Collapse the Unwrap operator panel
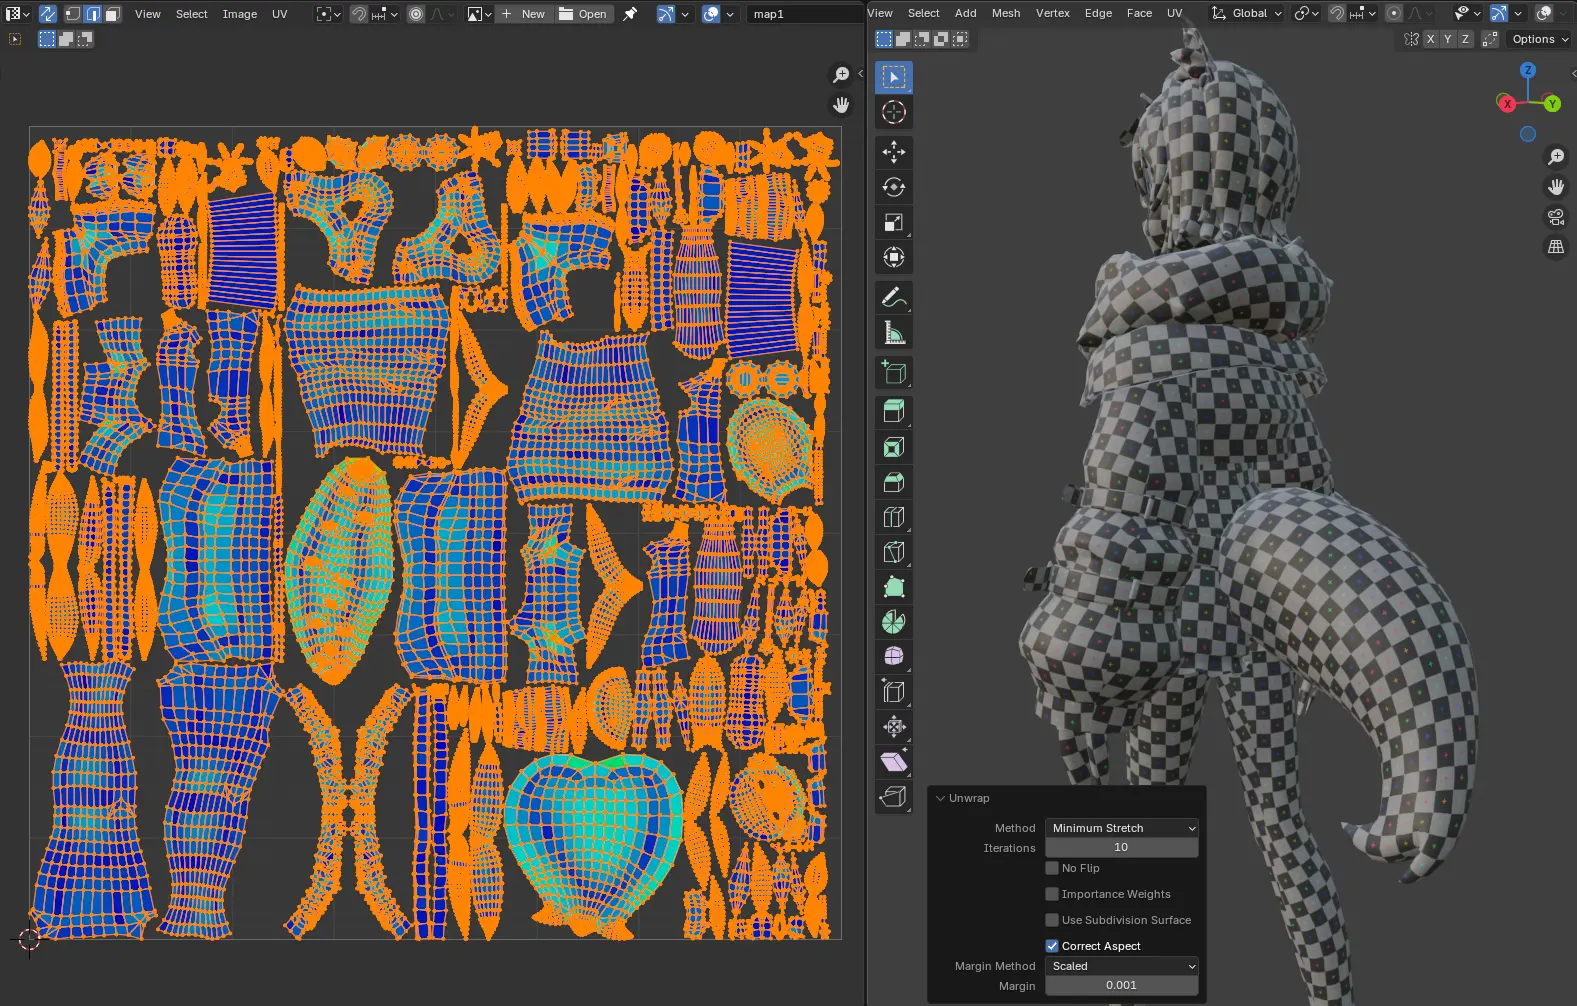The height and width of the screenshot is (1006, 1577). (x=940, y=798)
